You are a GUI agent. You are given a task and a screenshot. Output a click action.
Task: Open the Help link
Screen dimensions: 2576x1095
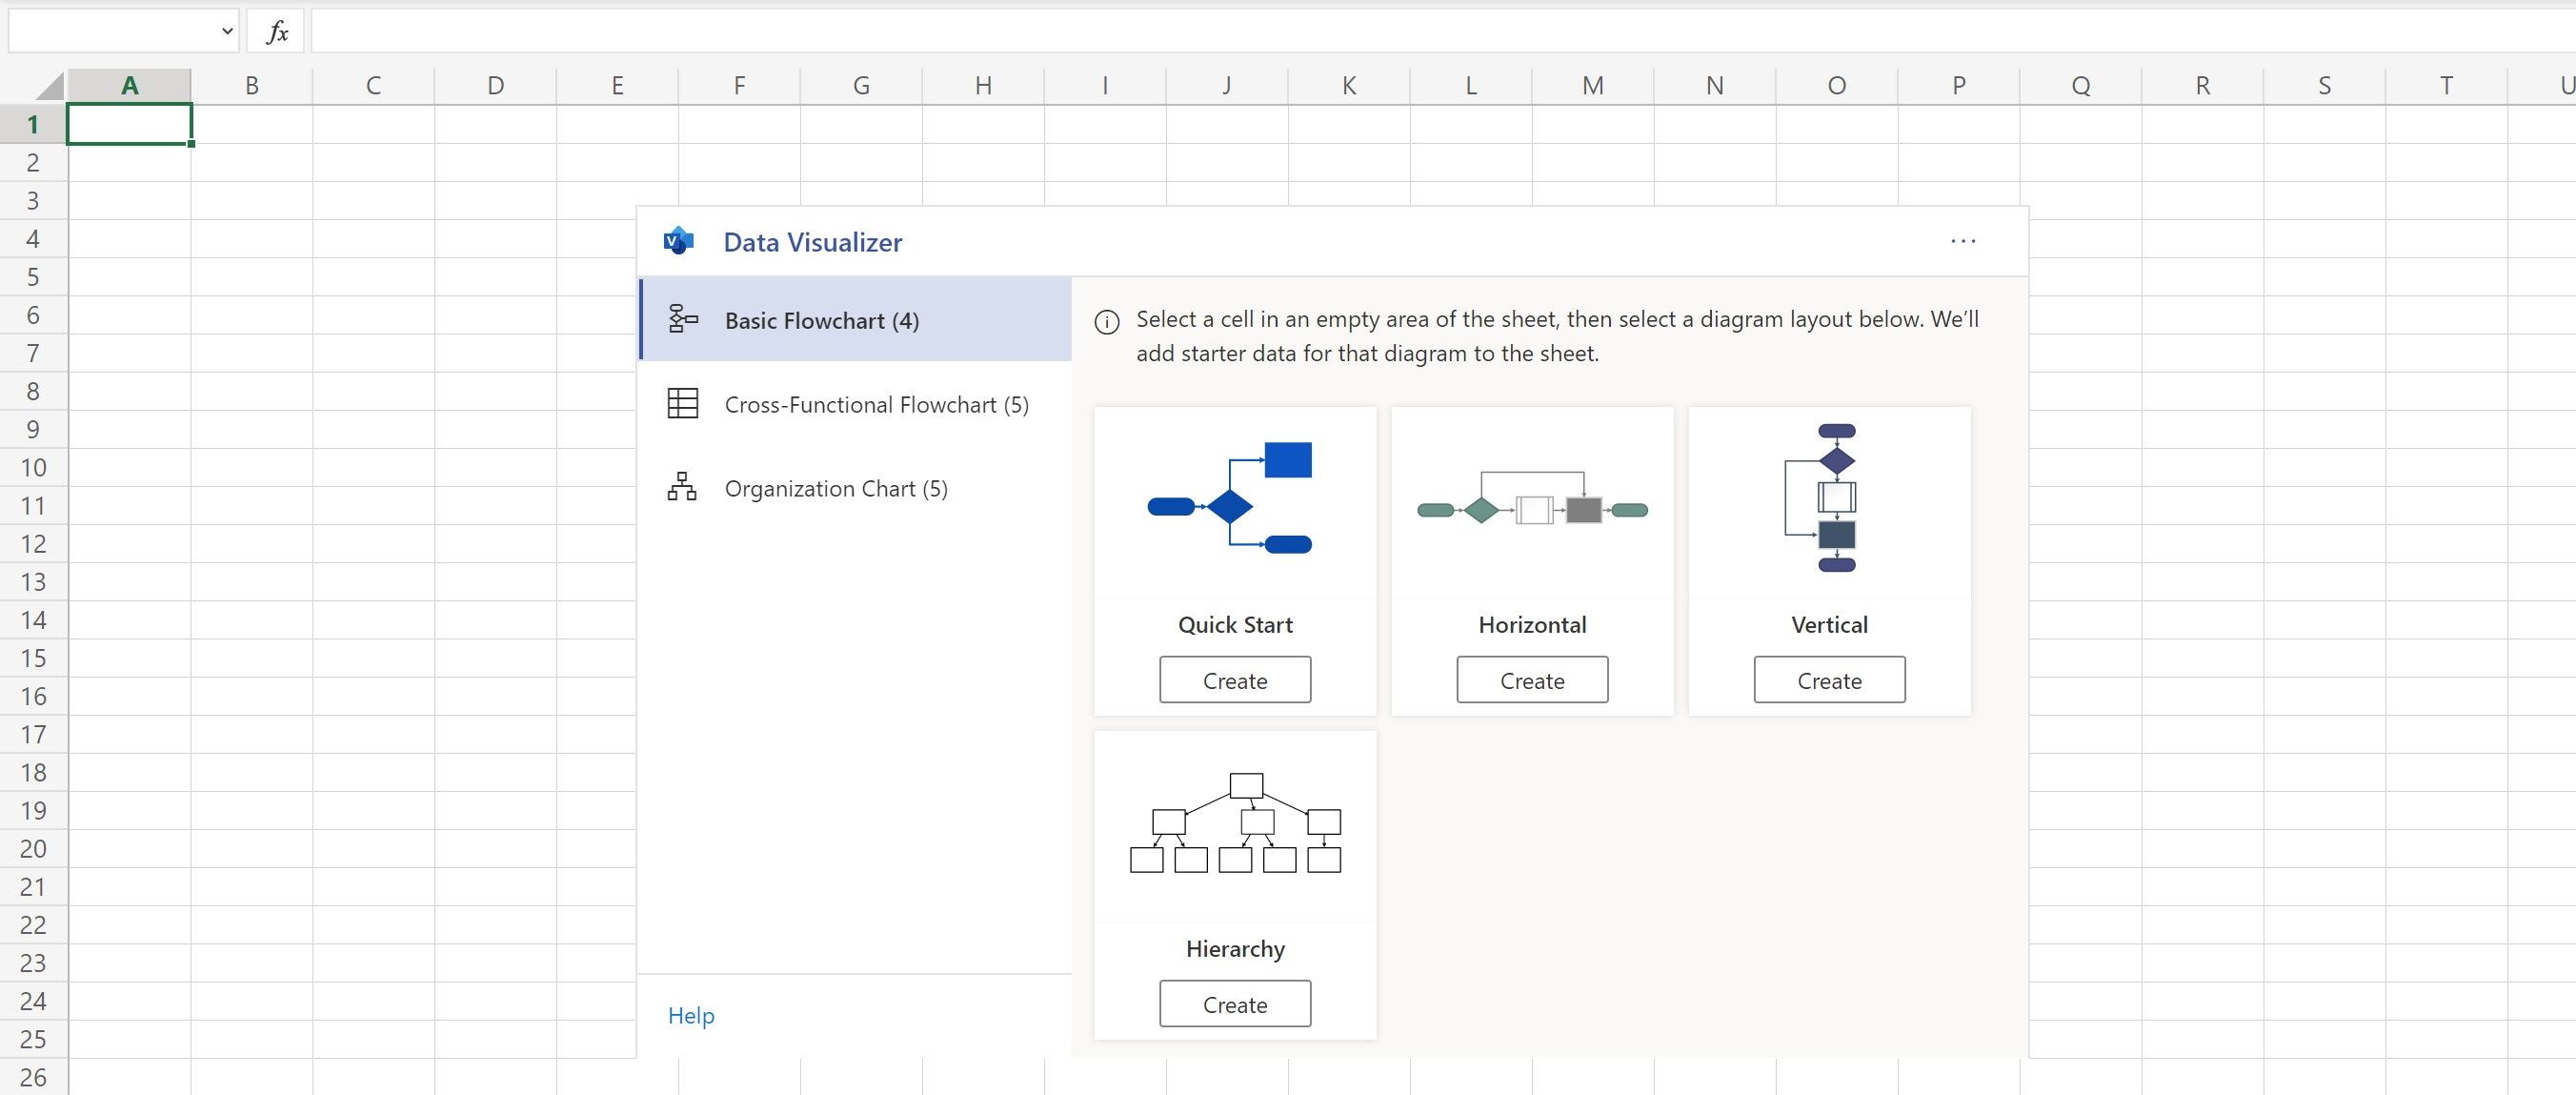(691, 1015)
